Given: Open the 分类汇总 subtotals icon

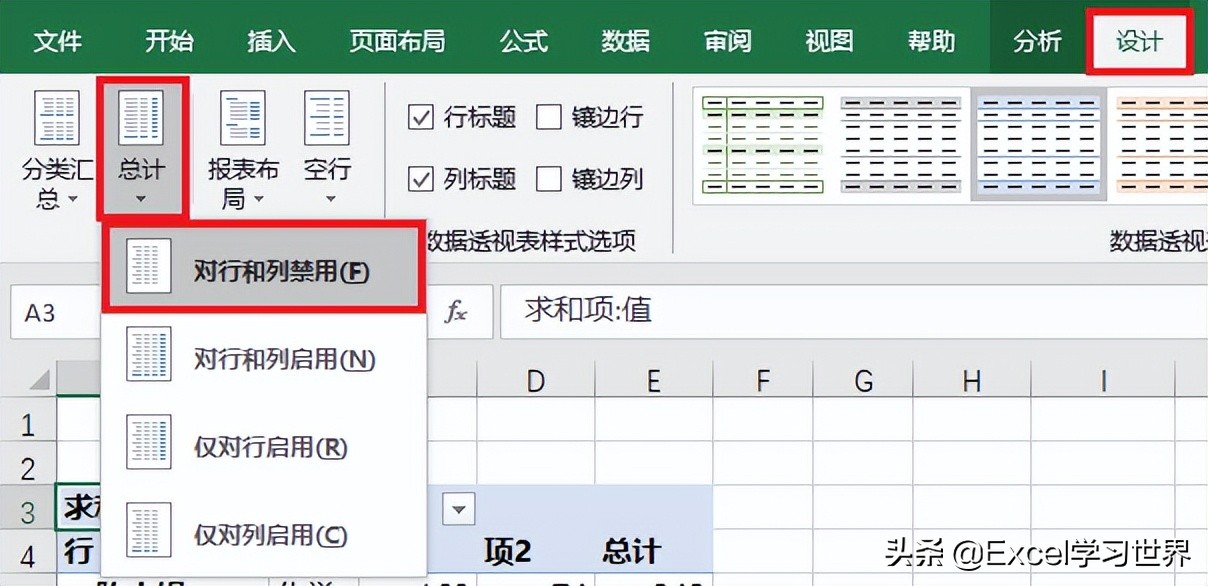Looking at the screenshot, I should (56, 117).
